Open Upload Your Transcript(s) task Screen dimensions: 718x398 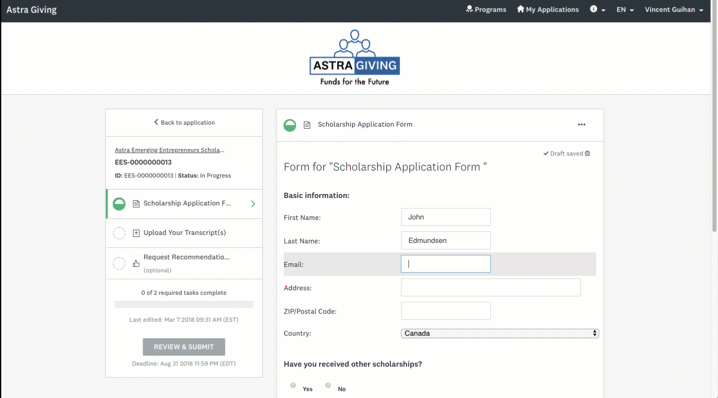[184, 233]
